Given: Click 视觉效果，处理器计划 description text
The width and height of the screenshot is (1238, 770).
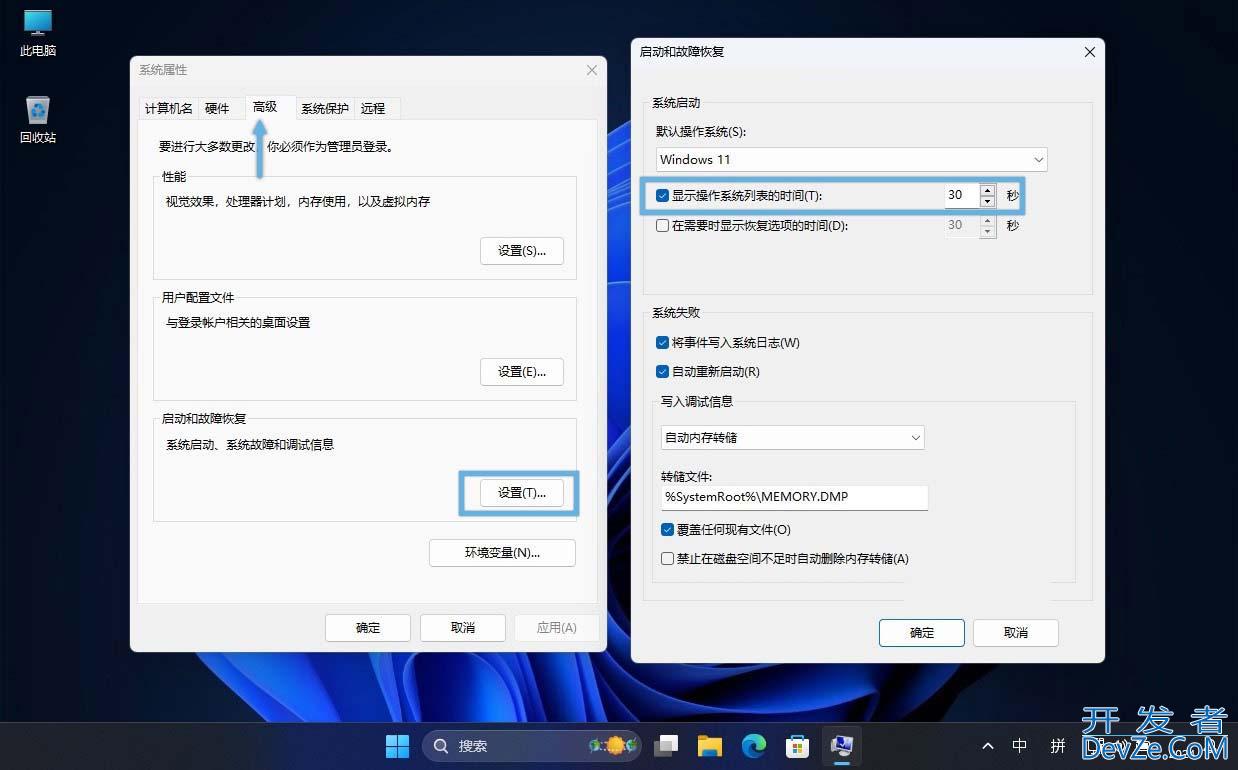Looking at the screenshot, I should (x=298, y=201).
